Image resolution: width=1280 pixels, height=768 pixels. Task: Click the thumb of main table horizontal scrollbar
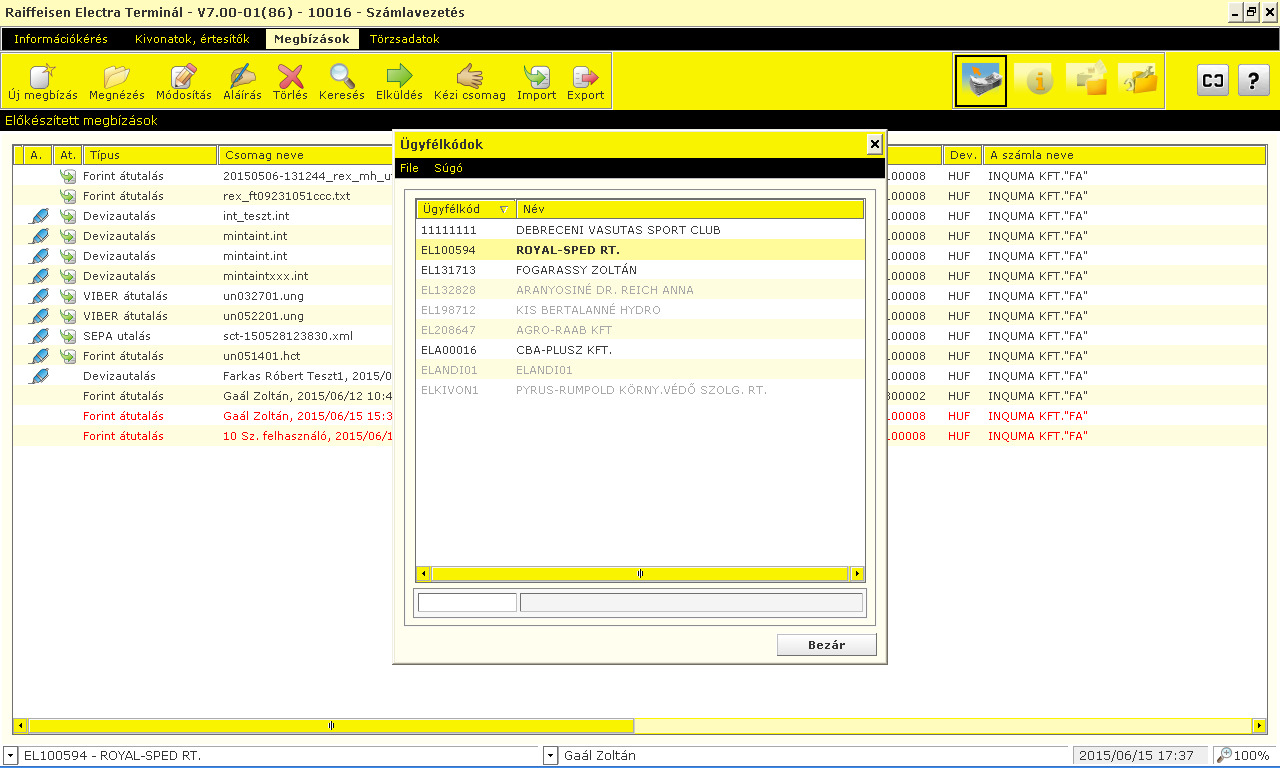click(x=331, y=726)
